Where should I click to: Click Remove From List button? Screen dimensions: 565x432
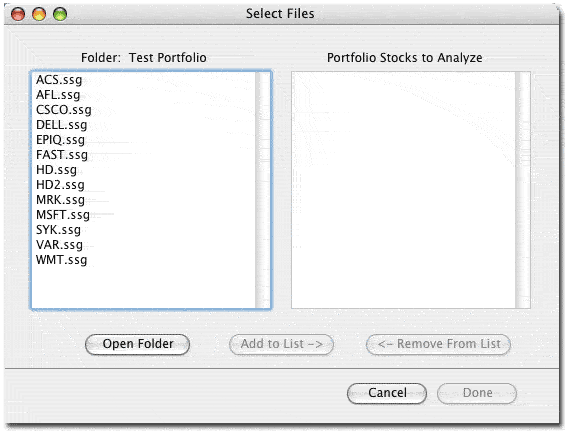(x=439, y=344)
